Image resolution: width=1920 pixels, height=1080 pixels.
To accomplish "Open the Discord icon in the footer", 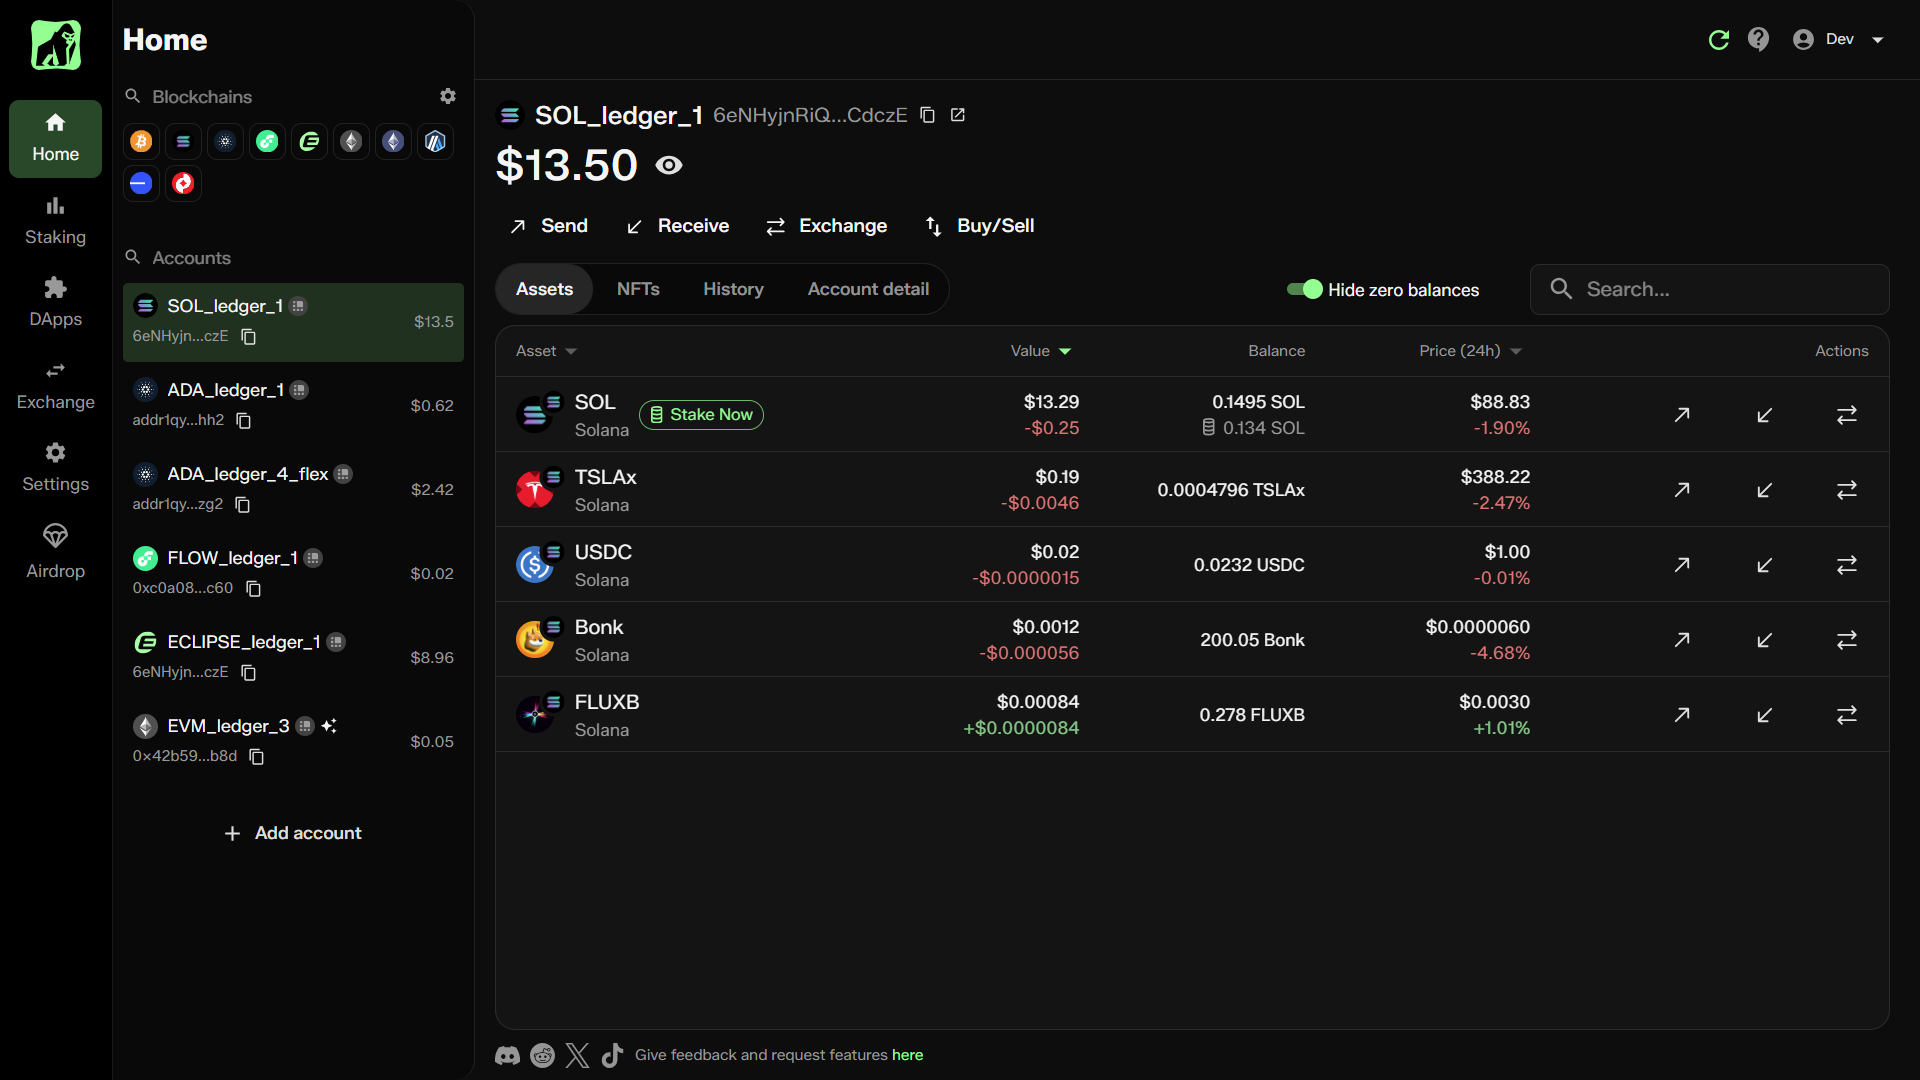I will pyautogui.click(x=507, y=1055).
